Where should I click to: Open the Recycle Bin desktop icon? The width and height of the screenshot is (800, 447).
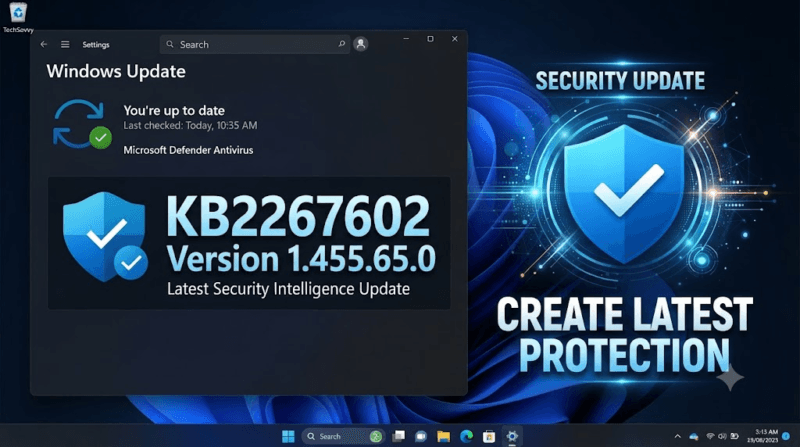pyautogui.click(x=18, y=17)
